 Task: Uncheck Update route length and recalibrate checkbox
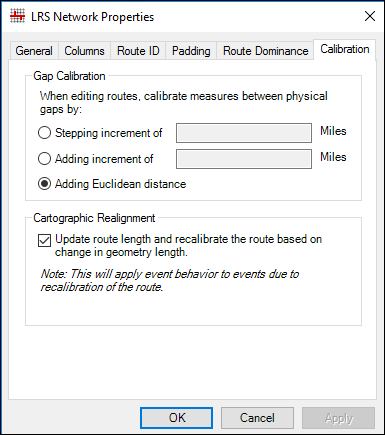(44, 240)
